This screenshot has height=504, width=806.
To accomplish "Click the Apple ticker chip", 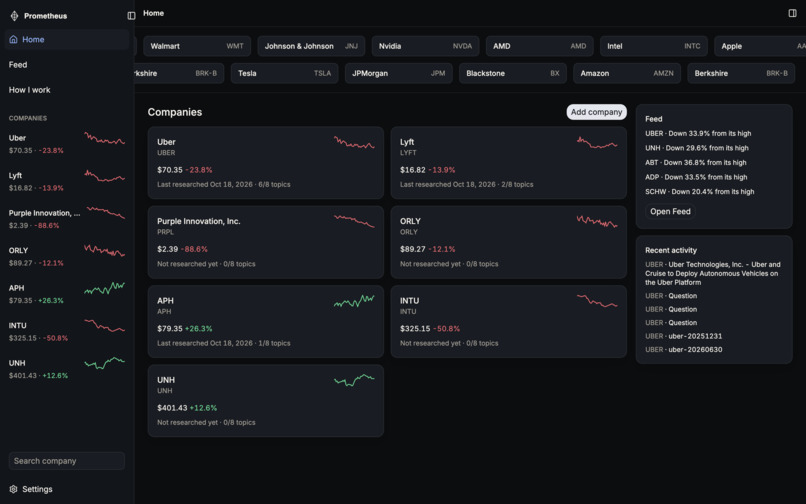I will click(760, 46).
